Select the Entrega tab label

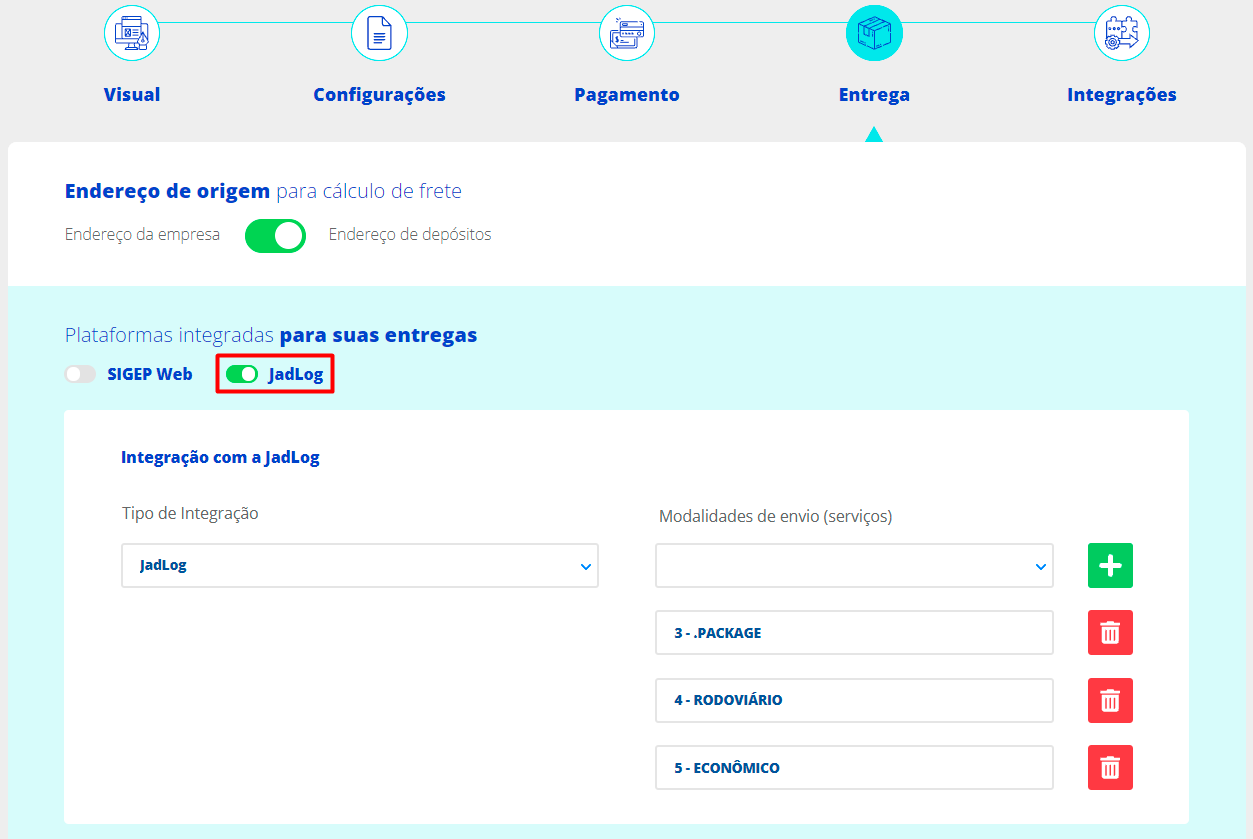coord(874,95)
